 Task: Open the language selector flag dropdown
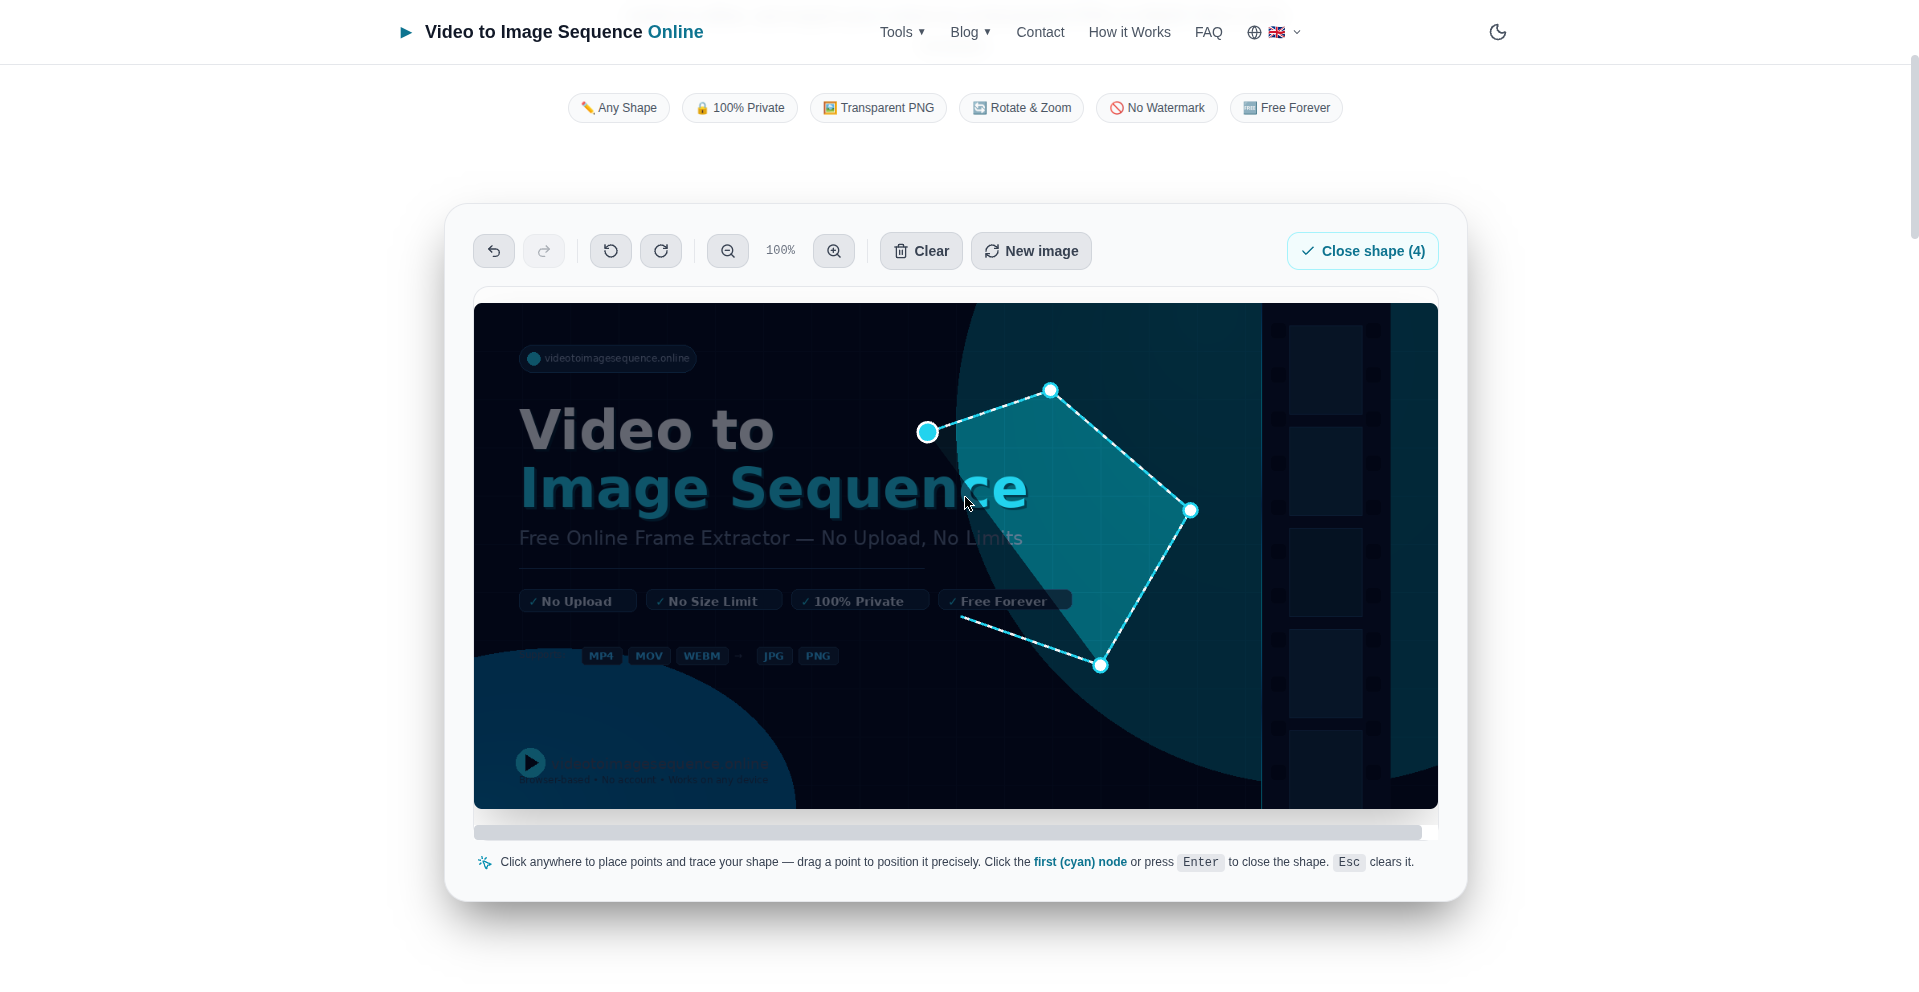[x=1274, y=32]
